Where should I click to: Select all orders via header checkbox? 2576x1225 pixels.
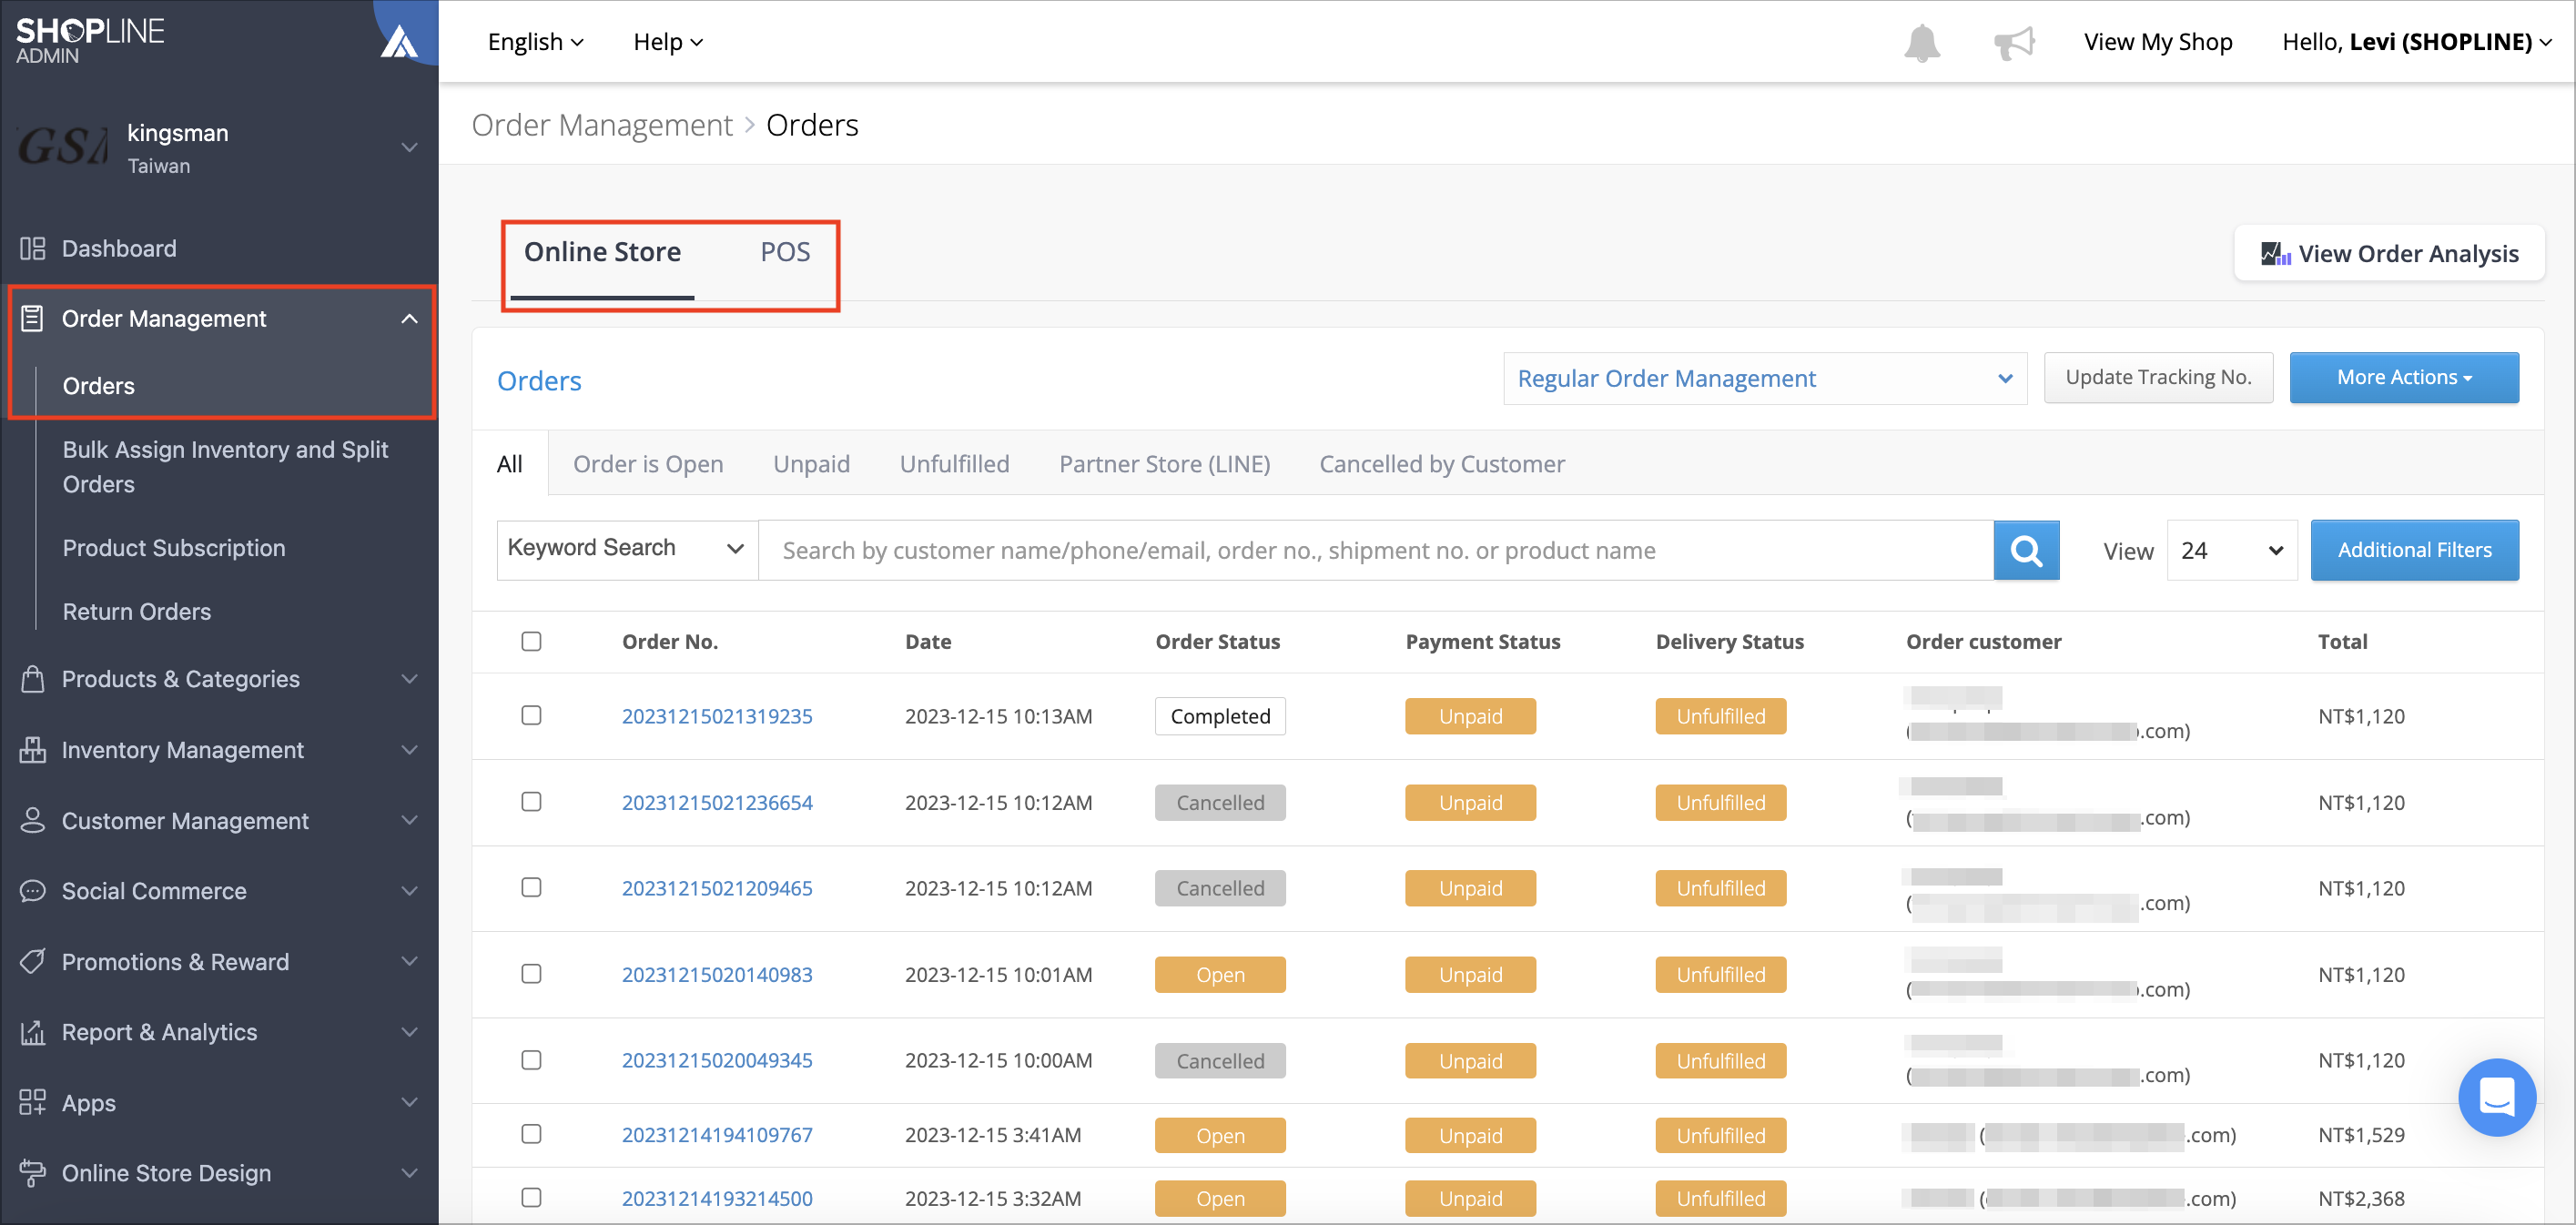531,641
